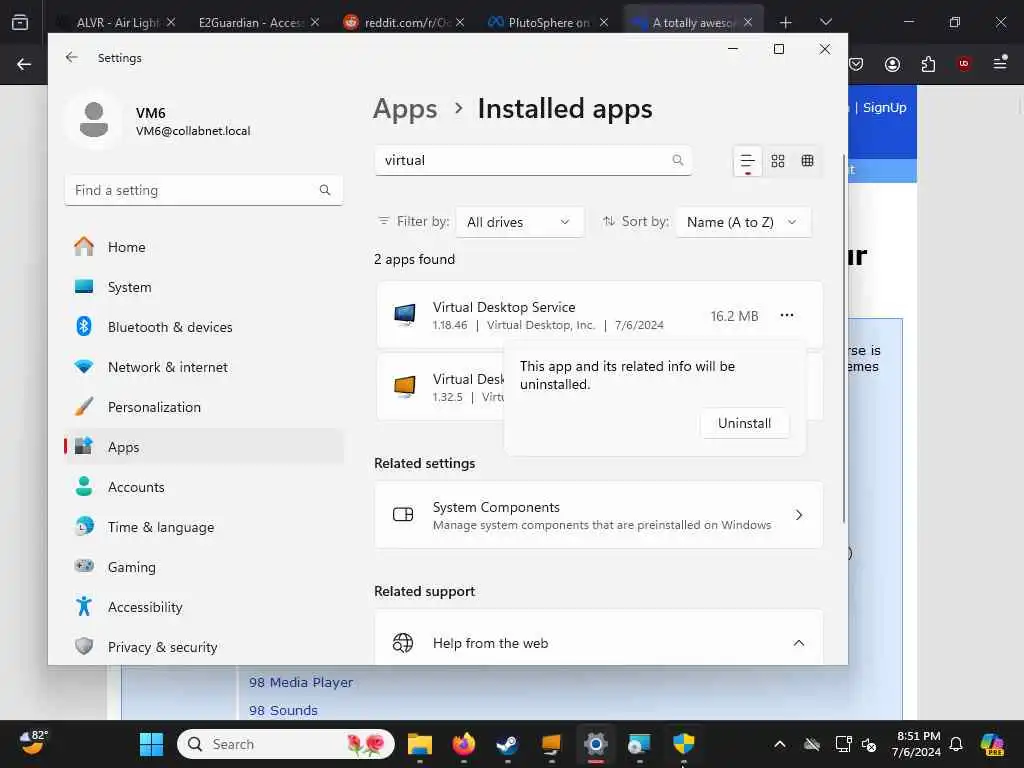Switch installed apps to table view

[x=808, y=161]
